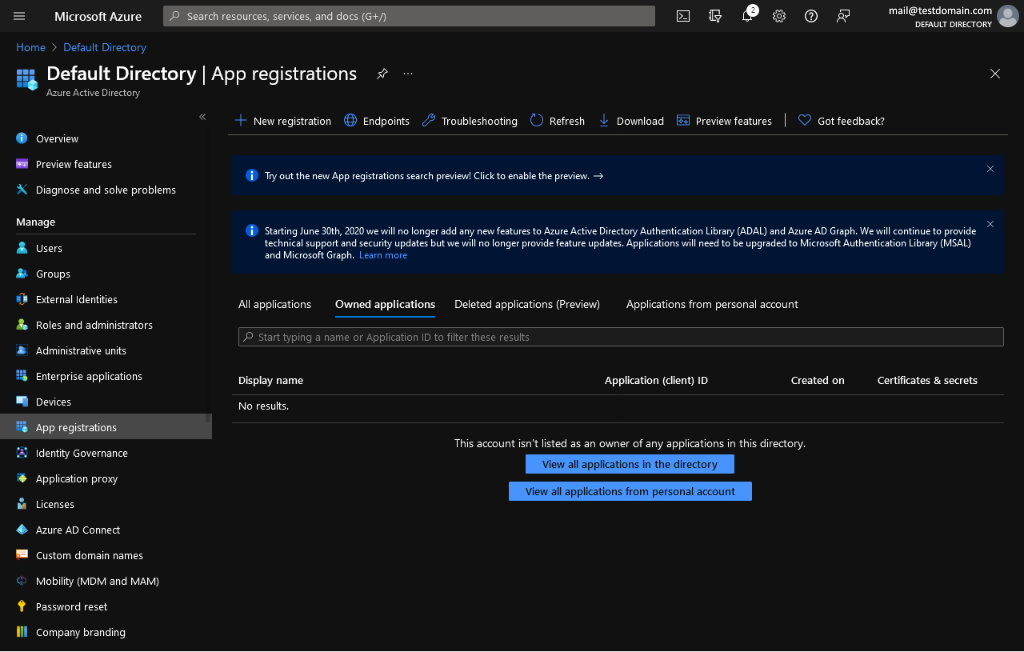Switch to the All applications tab

coord(274,304)
